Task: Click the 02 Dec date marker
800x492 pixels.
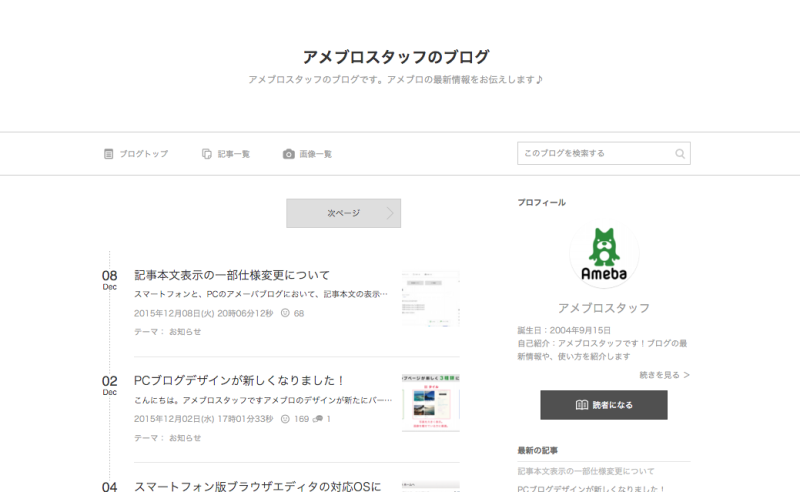Action: tap(110, 385)
